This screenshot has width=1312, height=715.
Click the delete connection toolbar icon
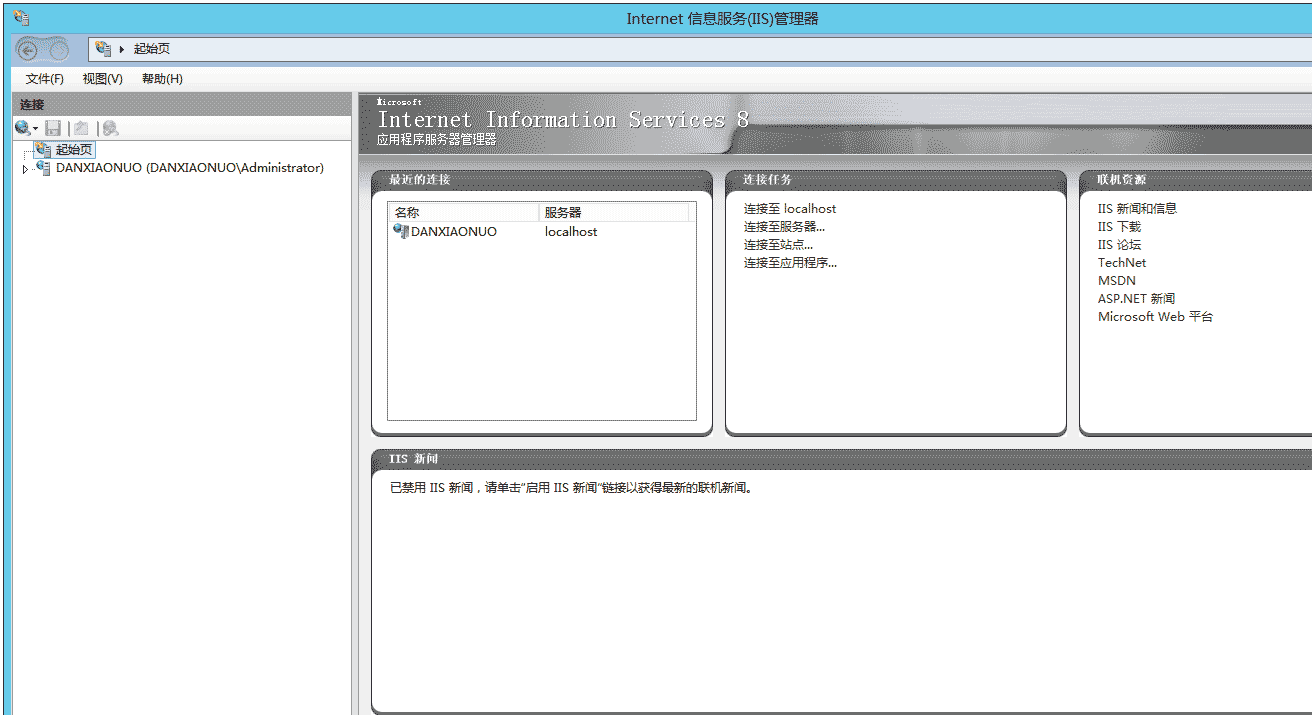coord(110,128)
